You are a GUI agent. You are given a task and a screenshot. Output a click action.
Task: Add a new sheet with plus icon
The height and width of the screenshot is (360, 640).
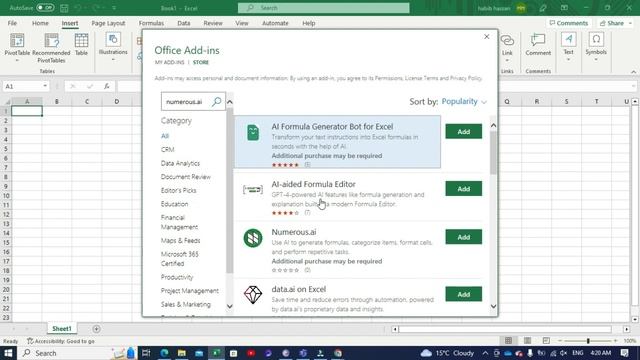[96, 329]
